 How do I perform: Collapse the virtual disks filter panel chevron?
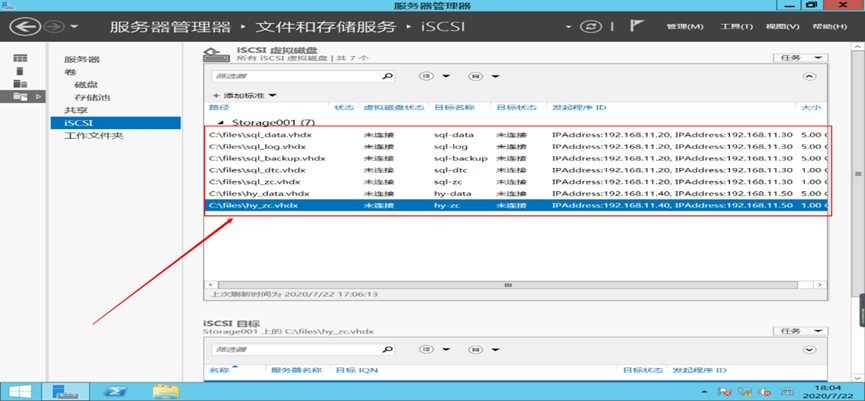click(809, 77)
